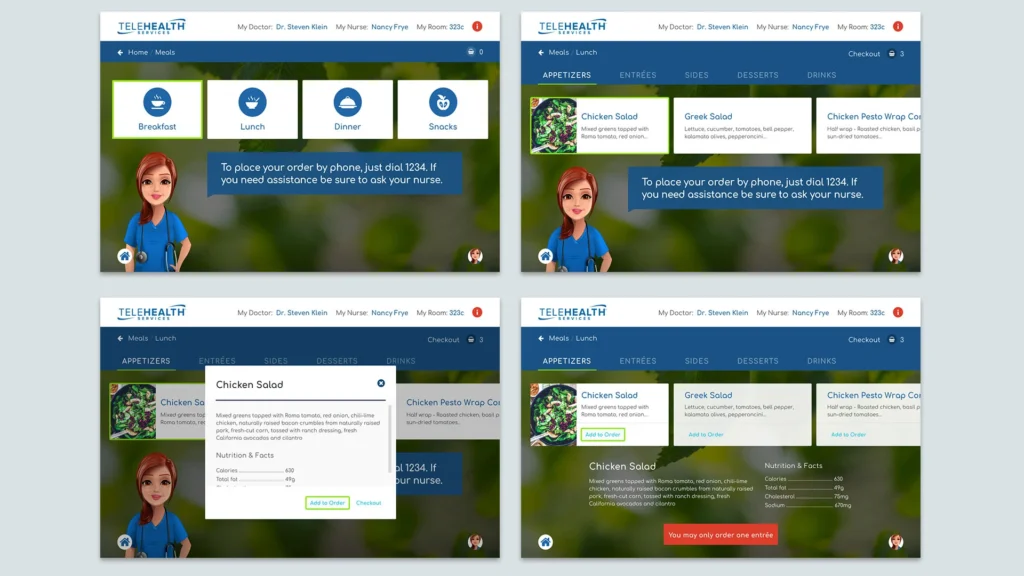Close the Chicken Salad popup with X
Viewport: 1024px width, 576px height.
point(381,383)
